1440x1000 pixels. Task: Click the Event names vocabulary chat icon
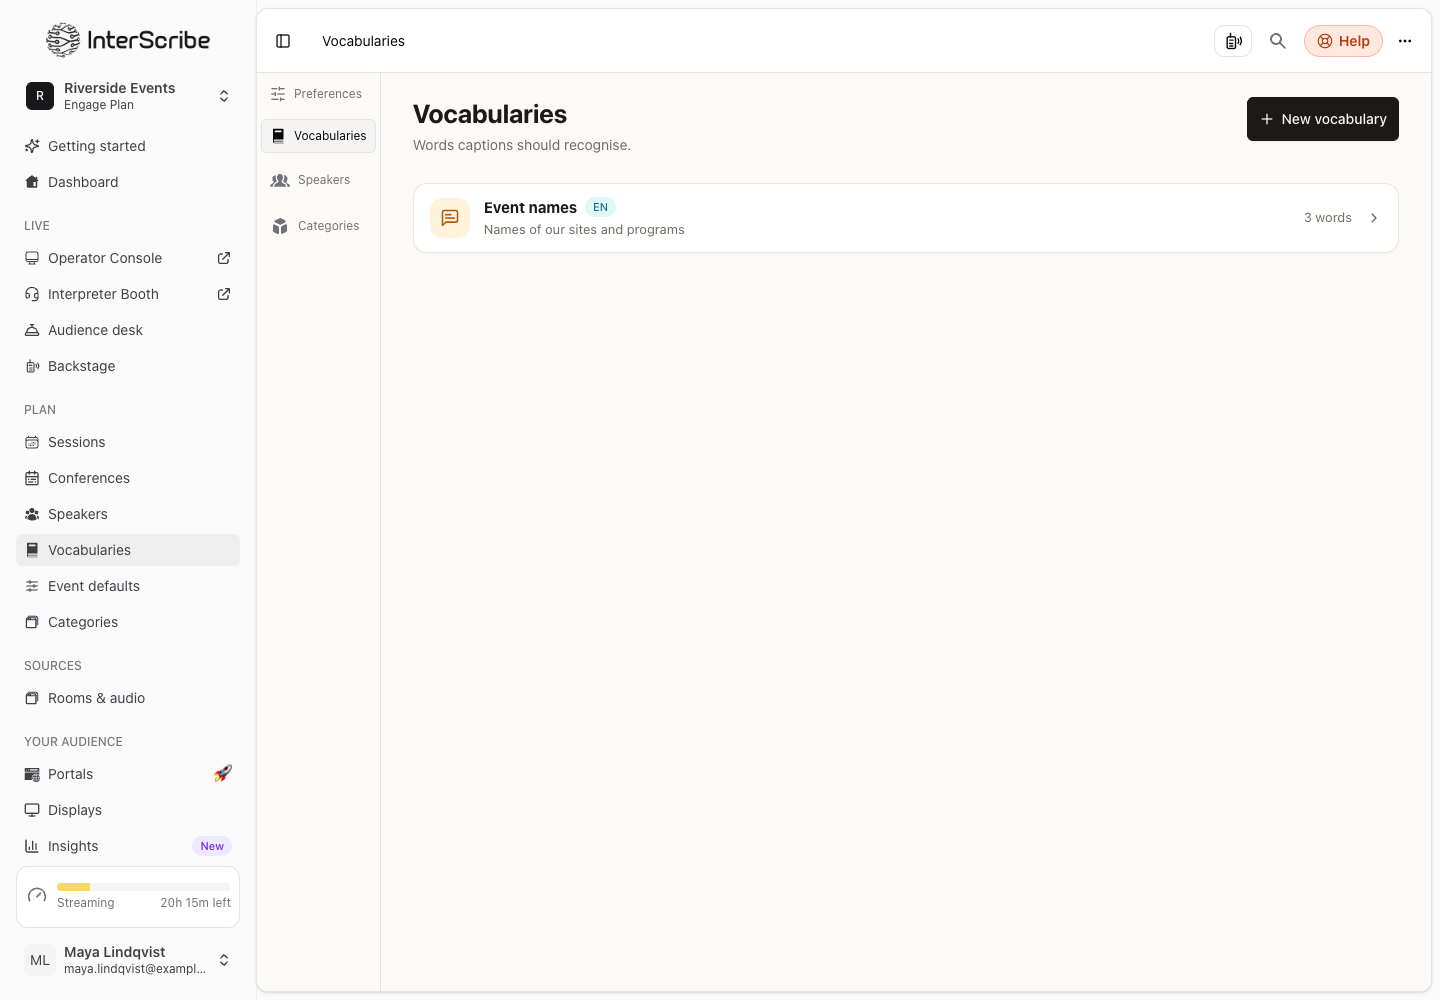(450, 218)
